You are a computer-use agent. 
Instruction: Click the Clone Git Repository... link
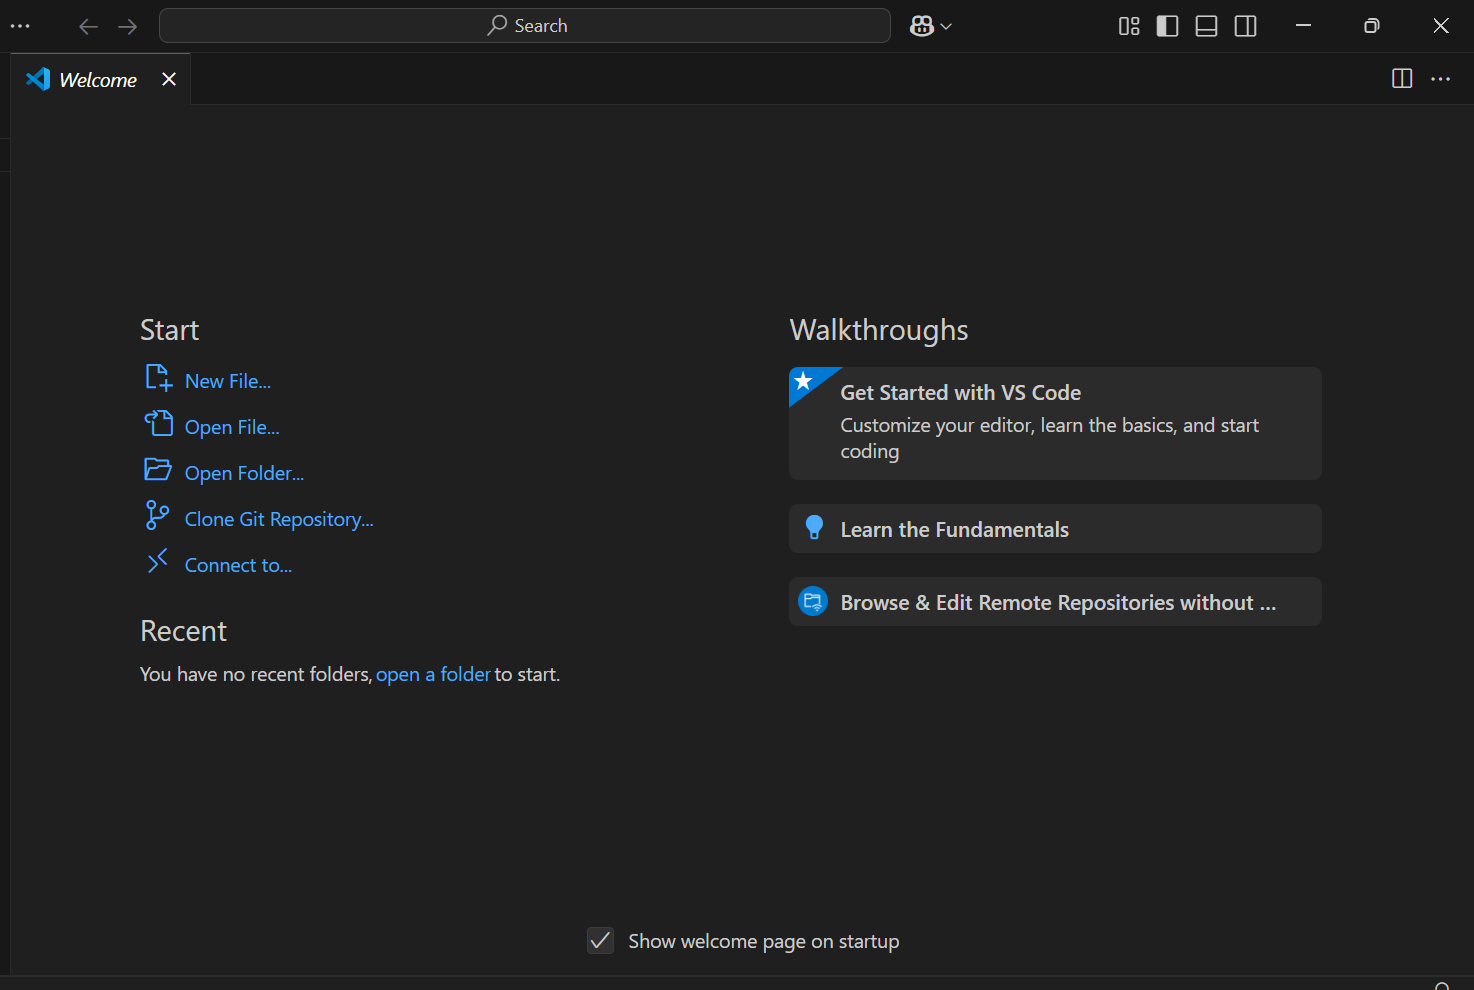279,519
